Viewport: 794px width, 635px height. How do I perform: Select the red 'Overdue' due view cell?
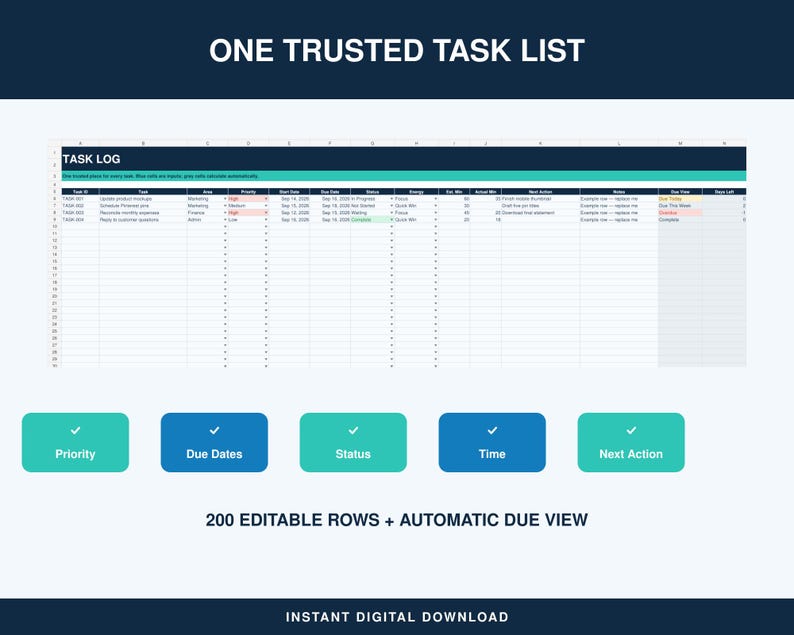click(x=680, y=213)
